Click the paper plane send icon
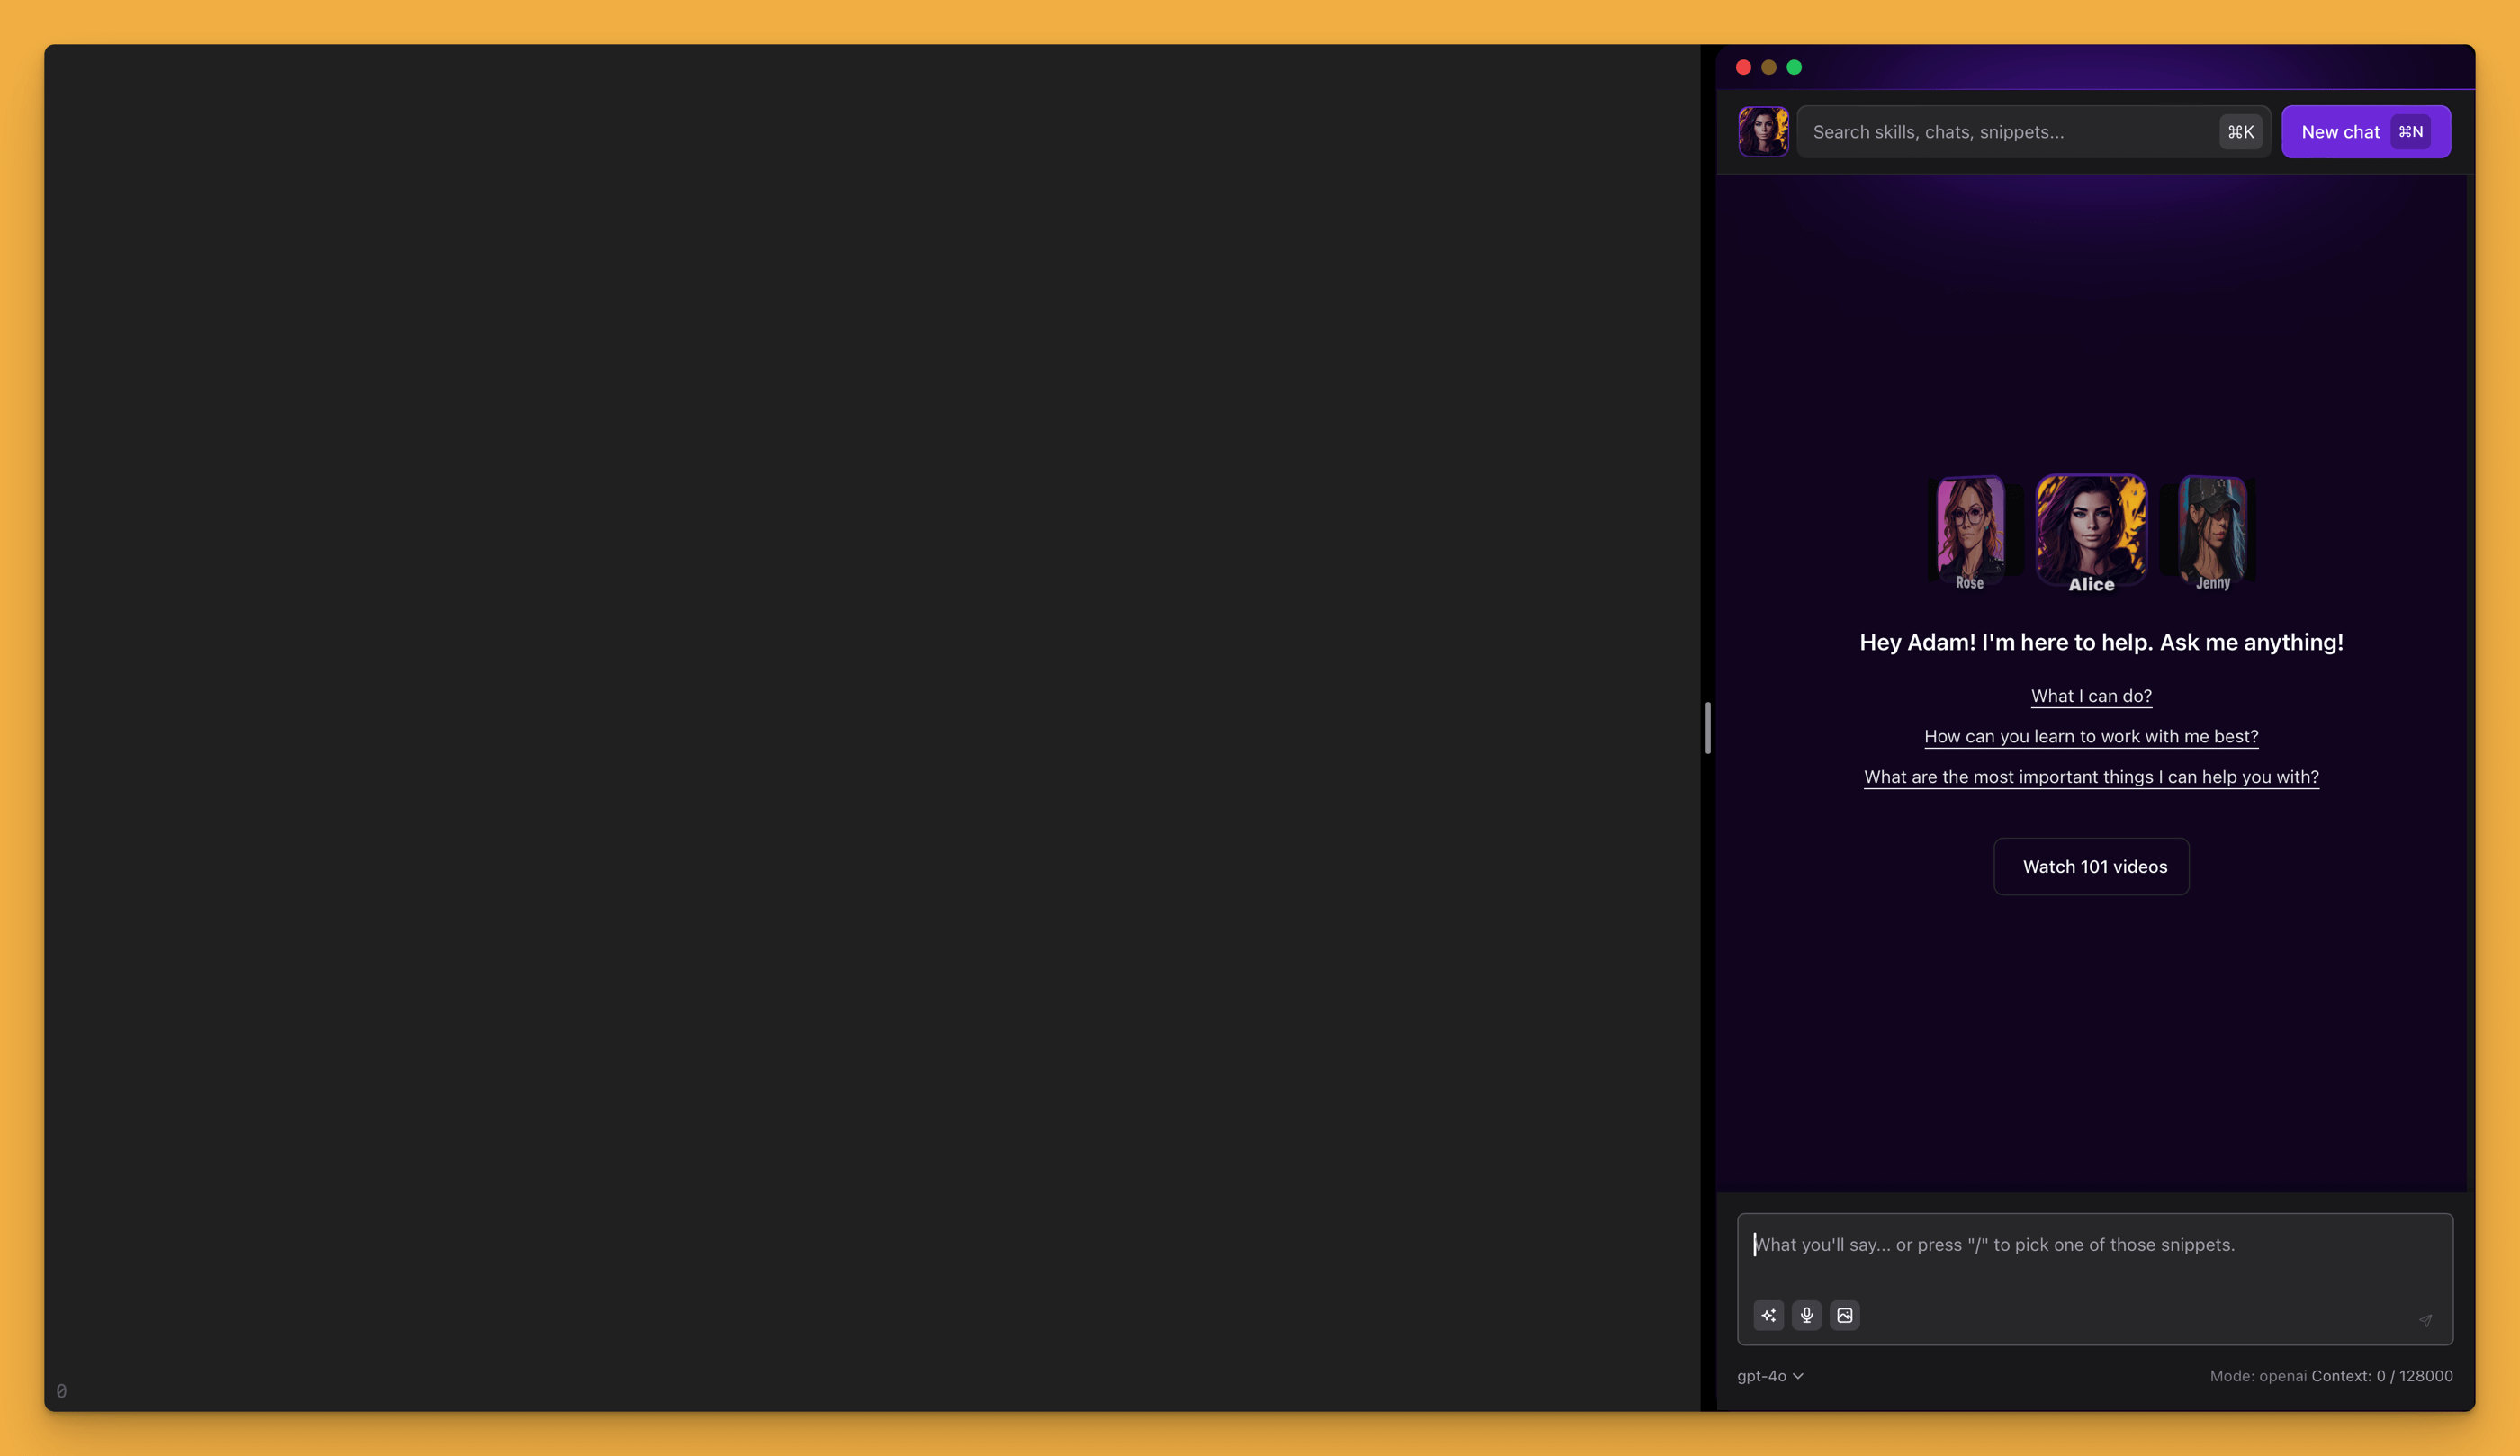Viewport: 2520px width, 1456px height. [2425, 1320]
